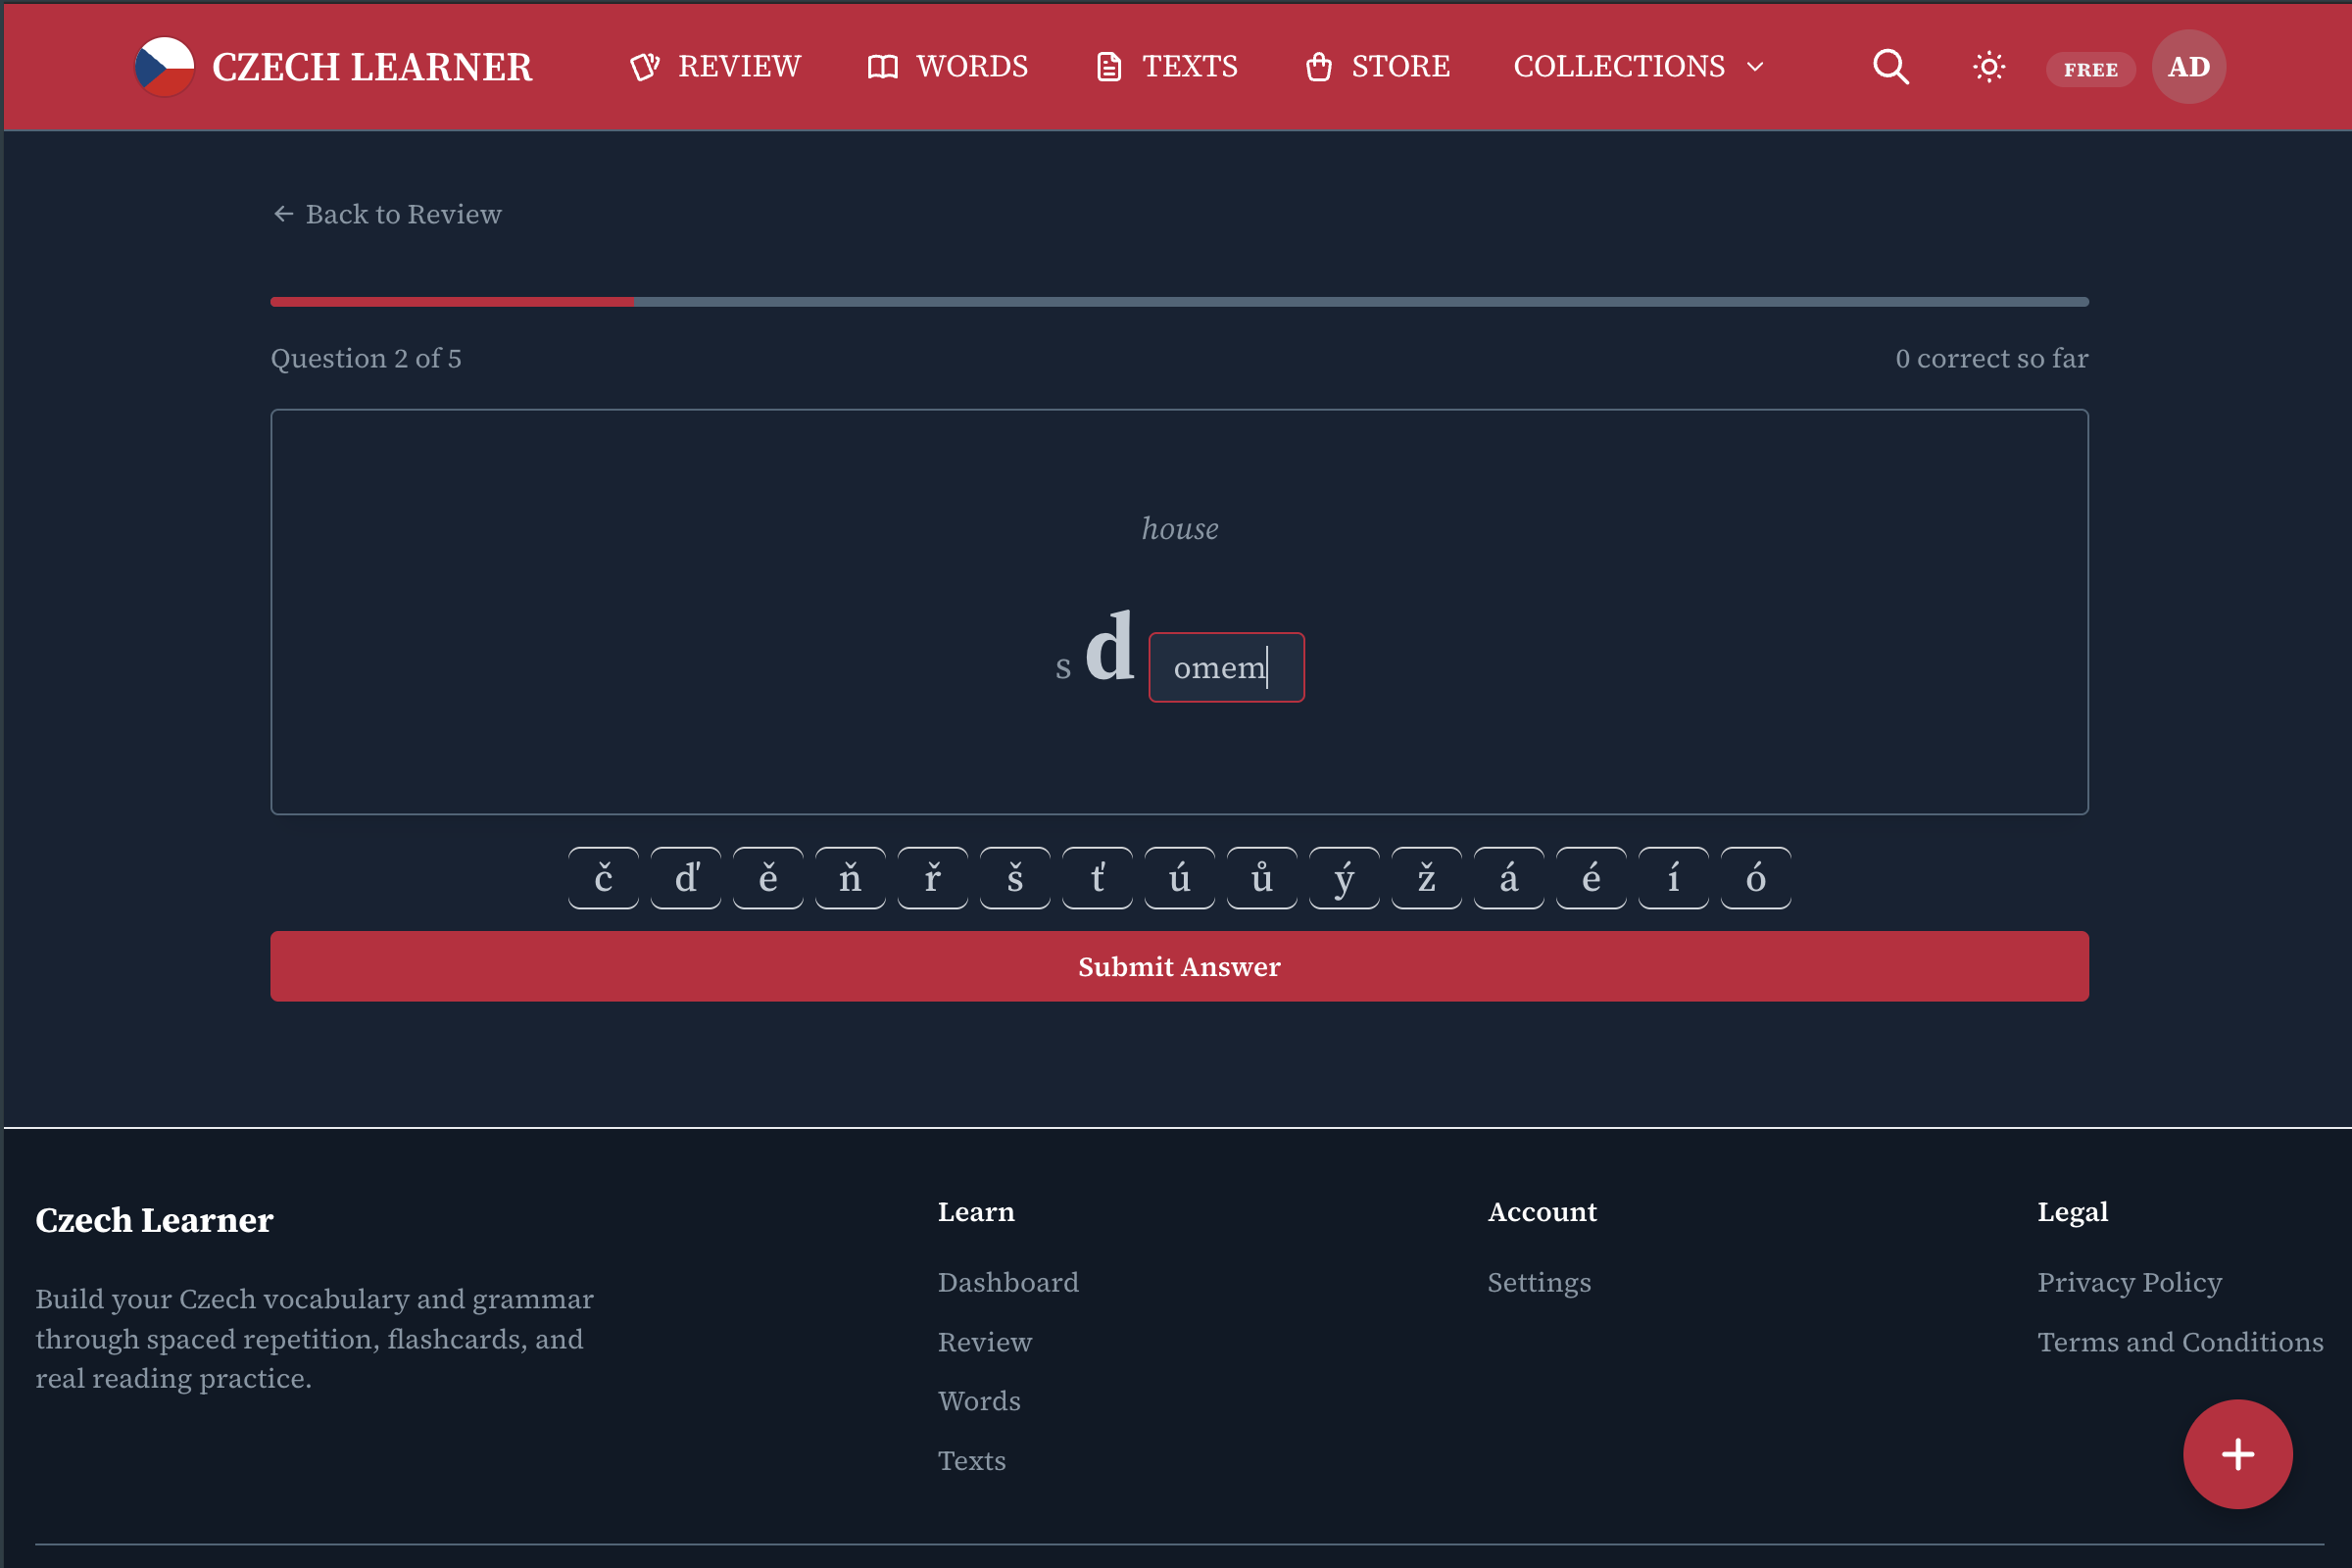Image resolution: width=2352 pixels, height=1568 pixels.
Task: Insert the ž character key
Action: pyautogui.click(x=1426, y=878)
